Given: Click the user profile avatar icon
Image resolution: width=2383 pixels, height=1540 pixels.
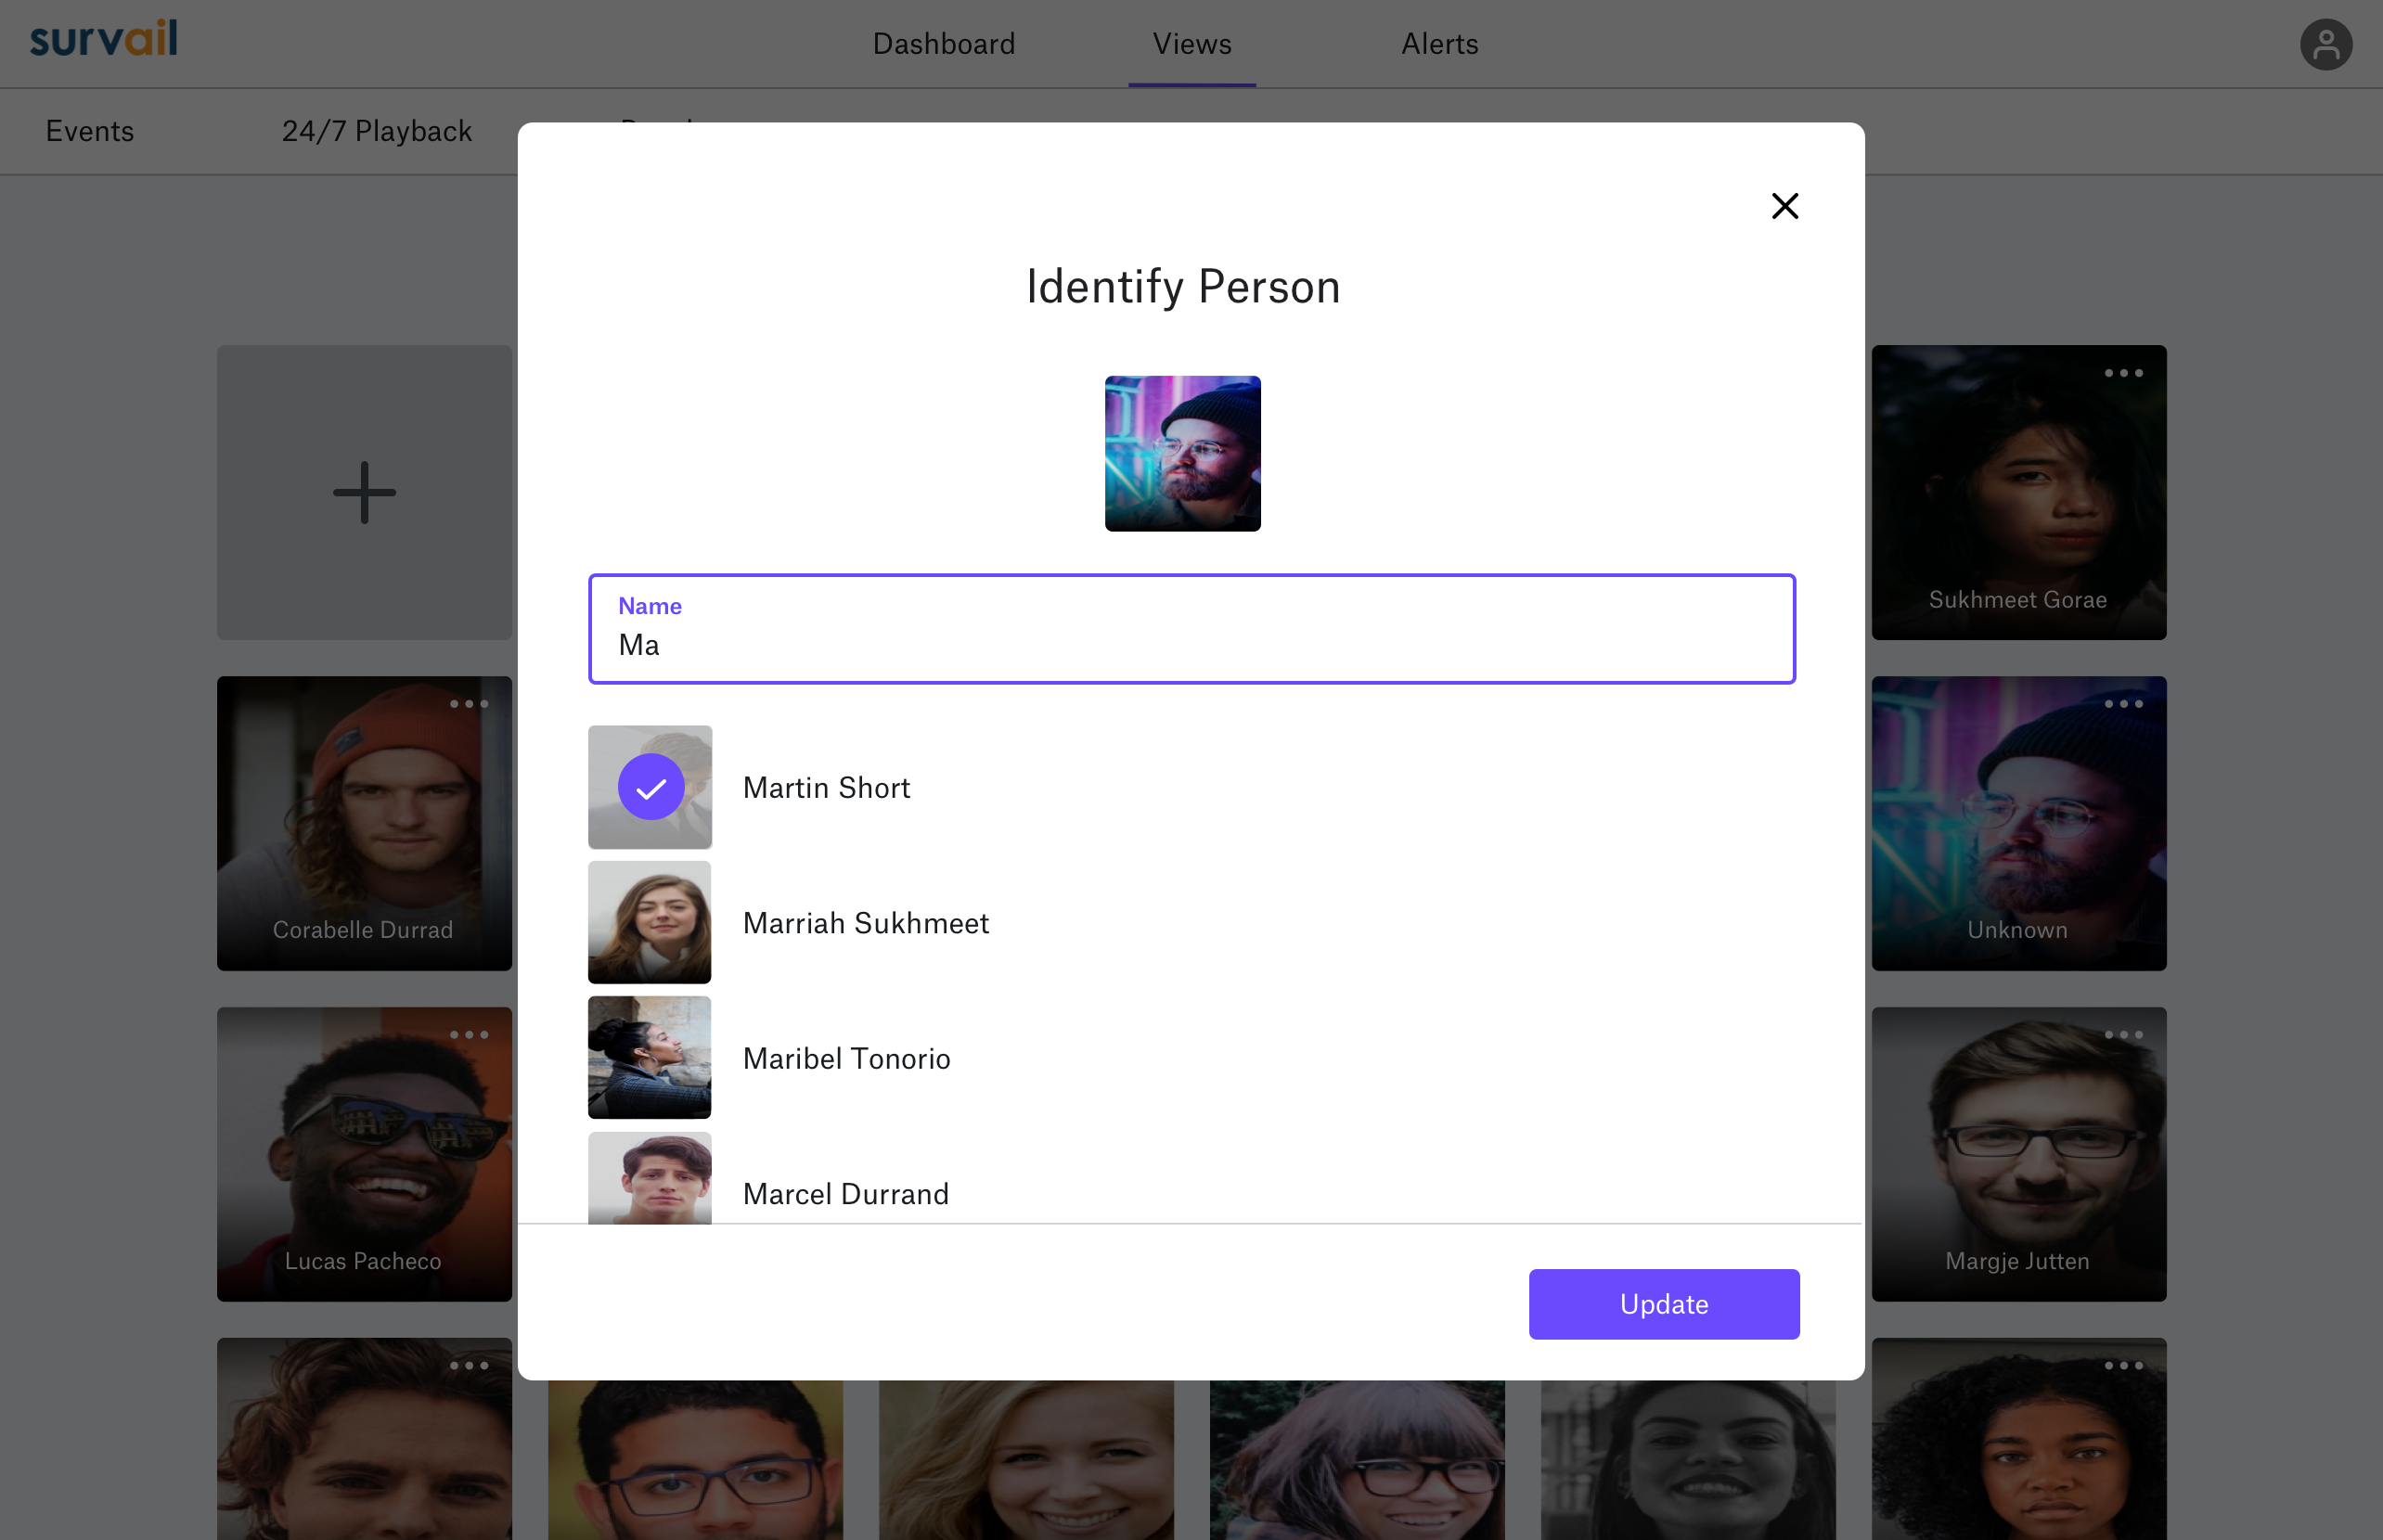Looking at the screenshot, I should (2325, 44).
